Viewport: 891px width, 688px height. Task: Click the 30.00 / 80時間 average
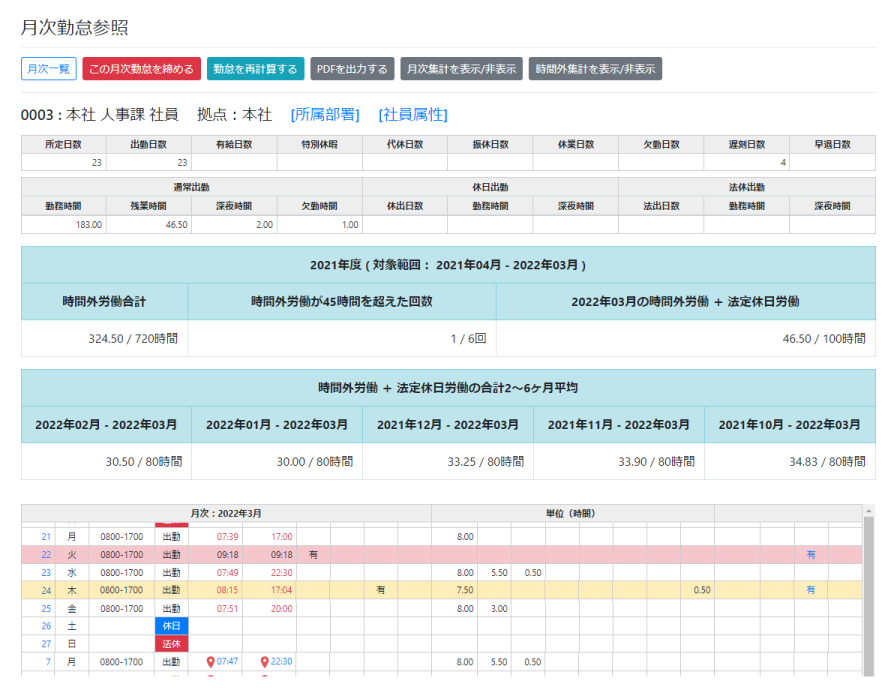click(x=315, y=462)
